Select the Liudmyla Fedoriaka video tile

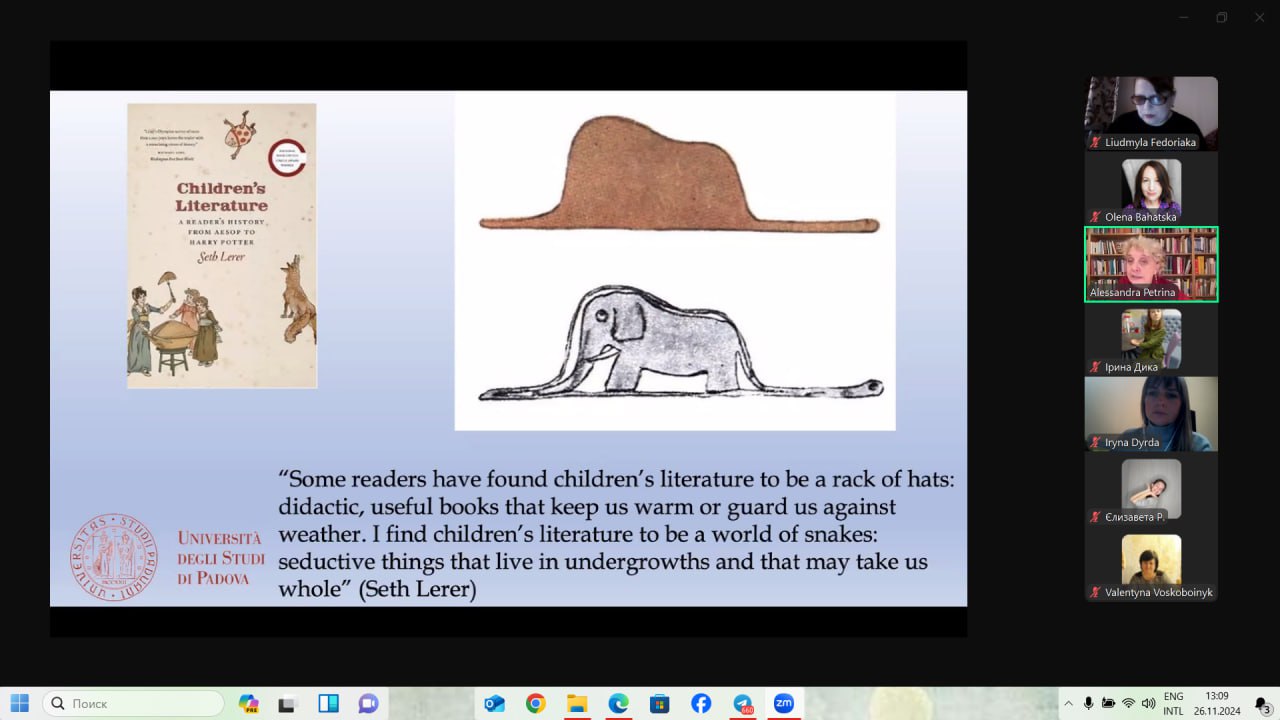pos(1151,113)
